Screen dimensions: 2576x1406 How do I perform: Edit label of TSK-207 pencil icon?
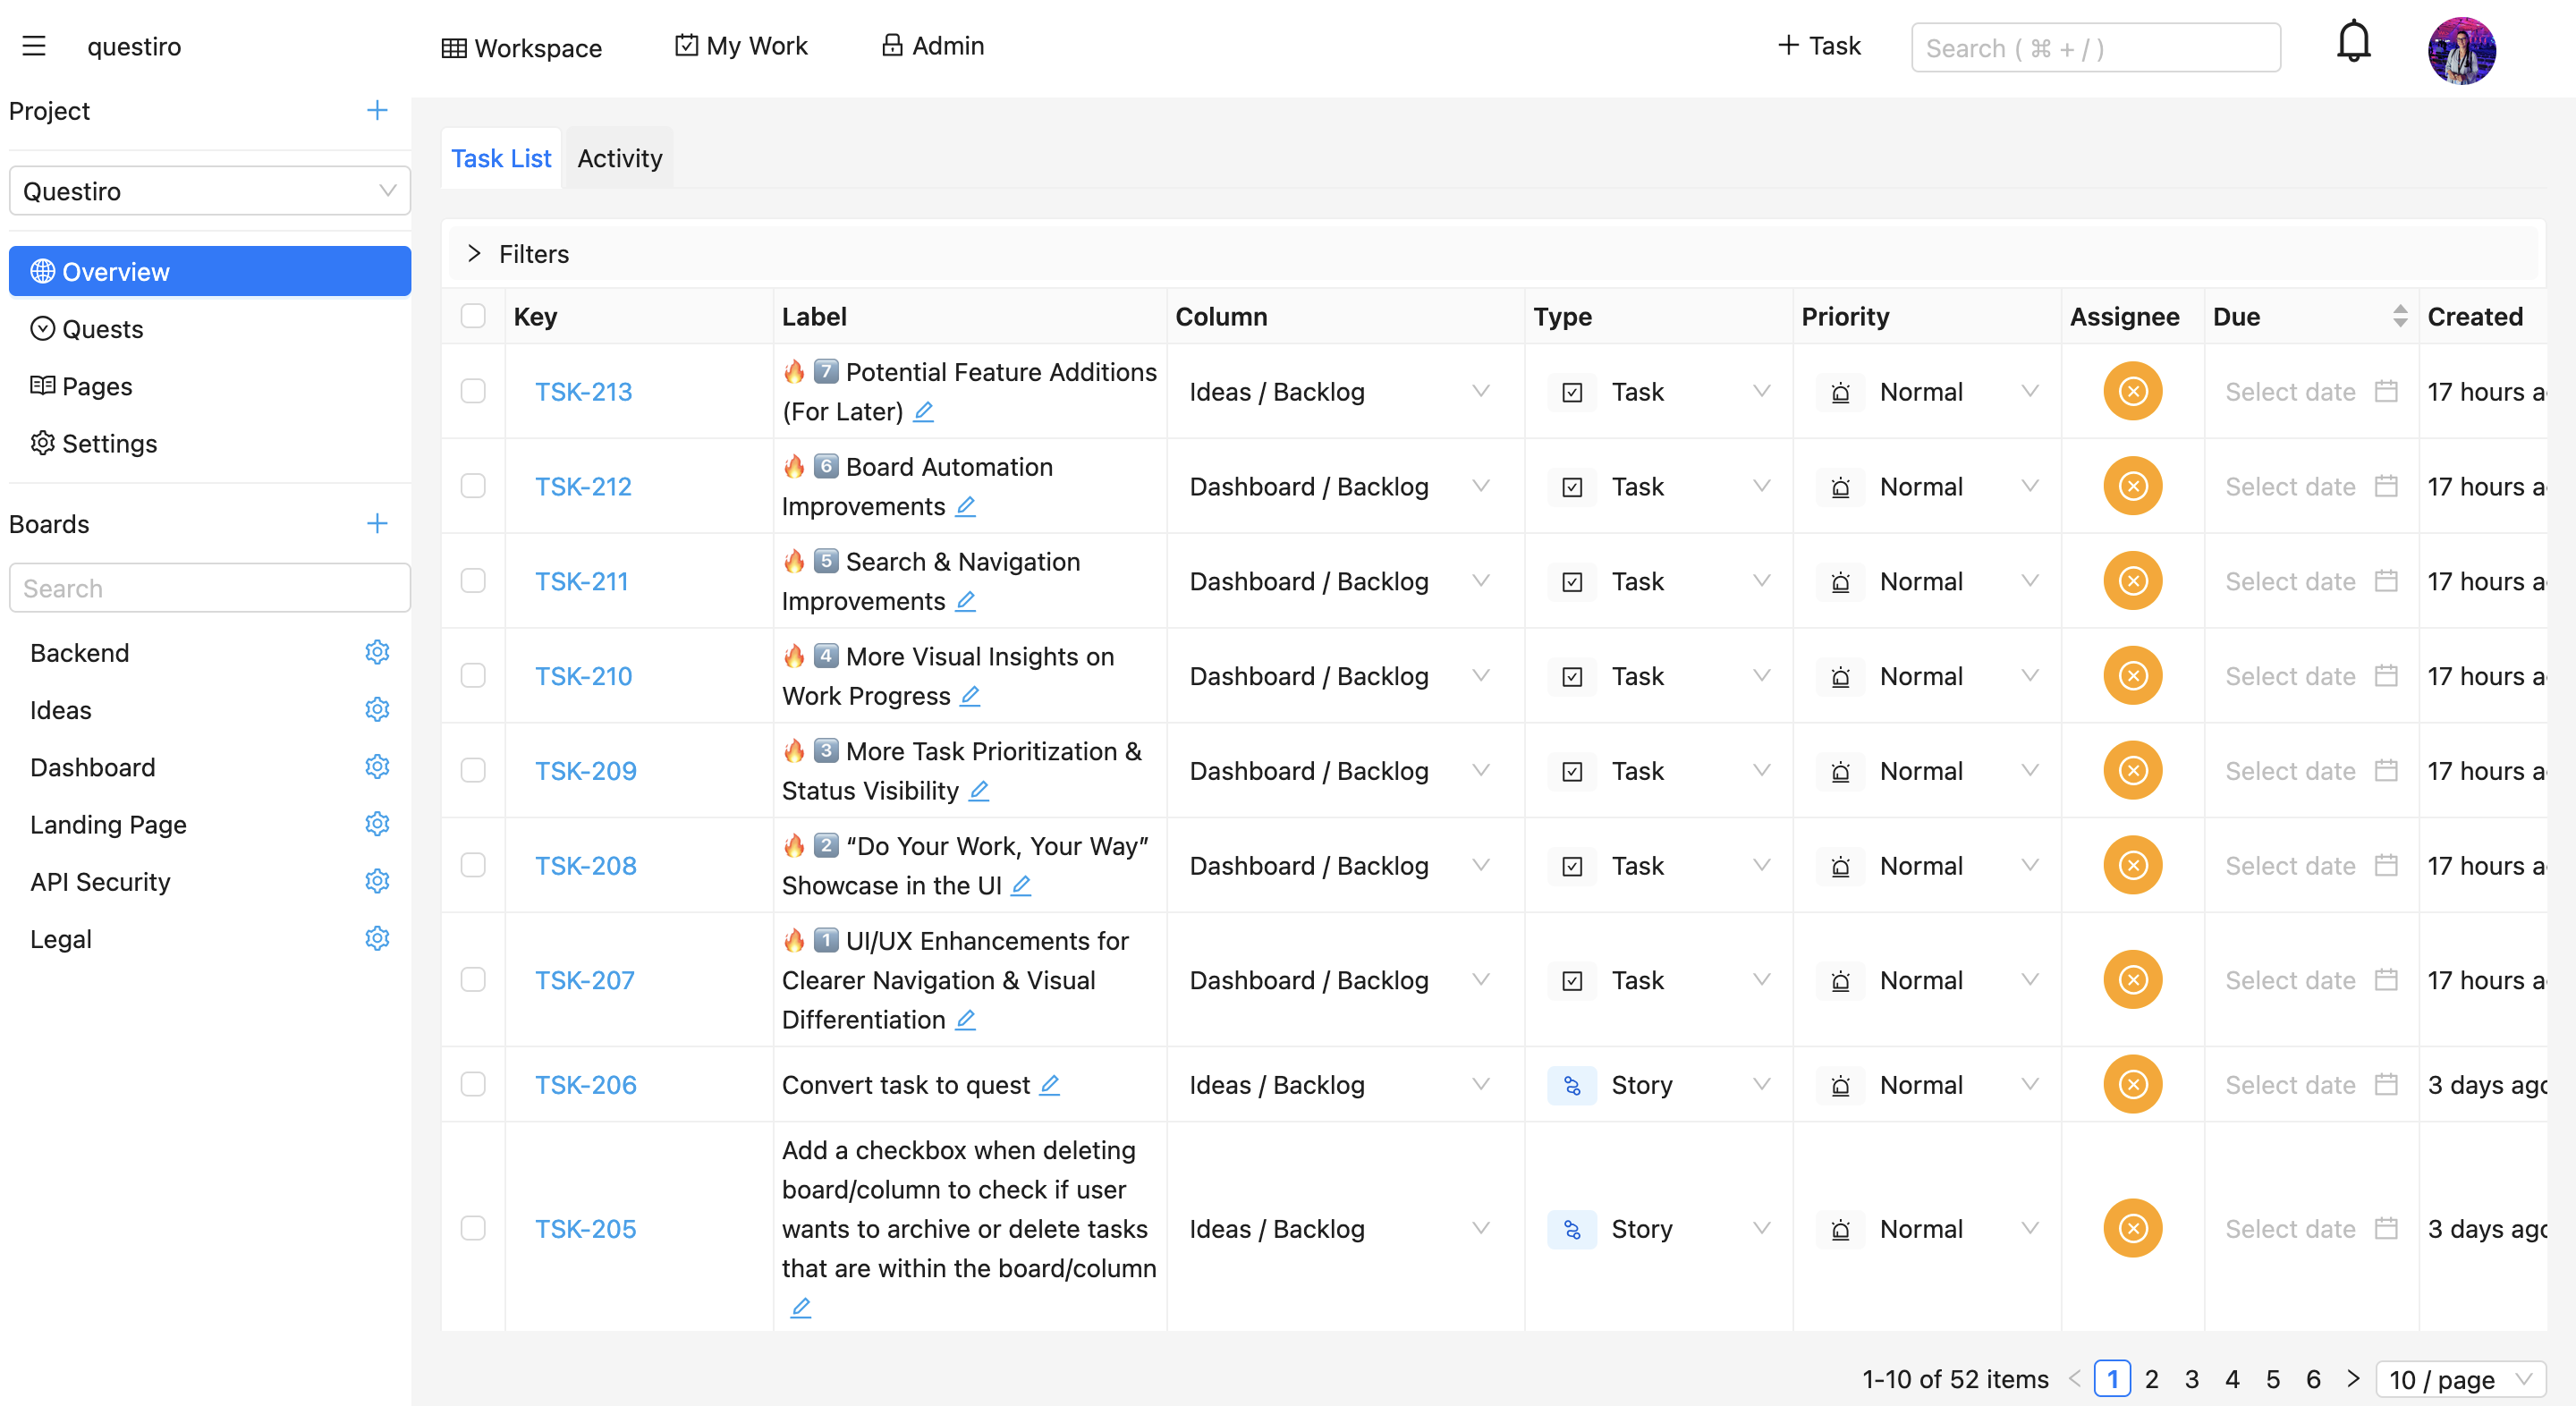pos(965,1019)
